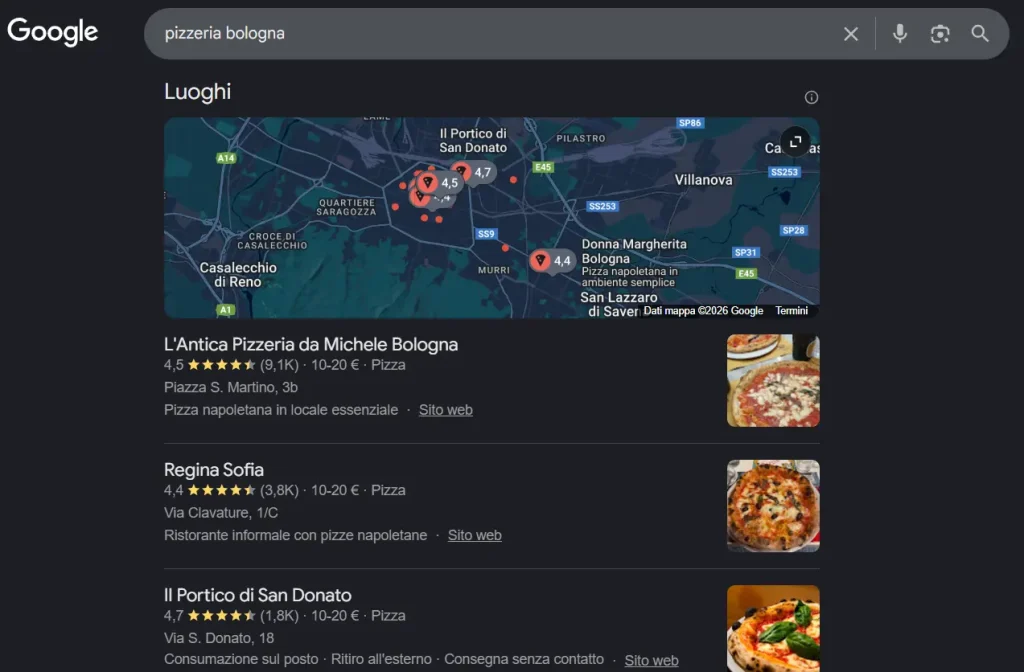
Task: Click the (9,1K) reviews count
Action: [x=279, y=365]
